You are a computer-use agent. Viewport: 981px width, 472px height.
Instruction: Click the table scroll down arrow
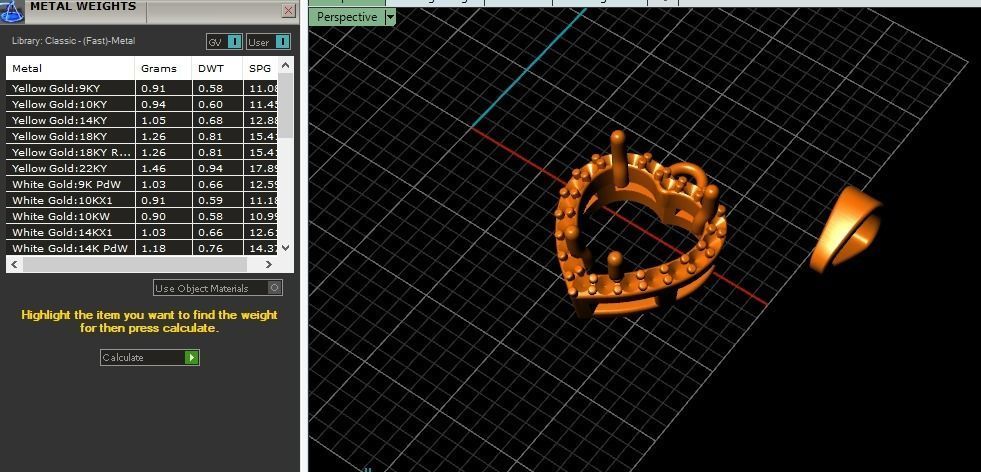(285, 248)
